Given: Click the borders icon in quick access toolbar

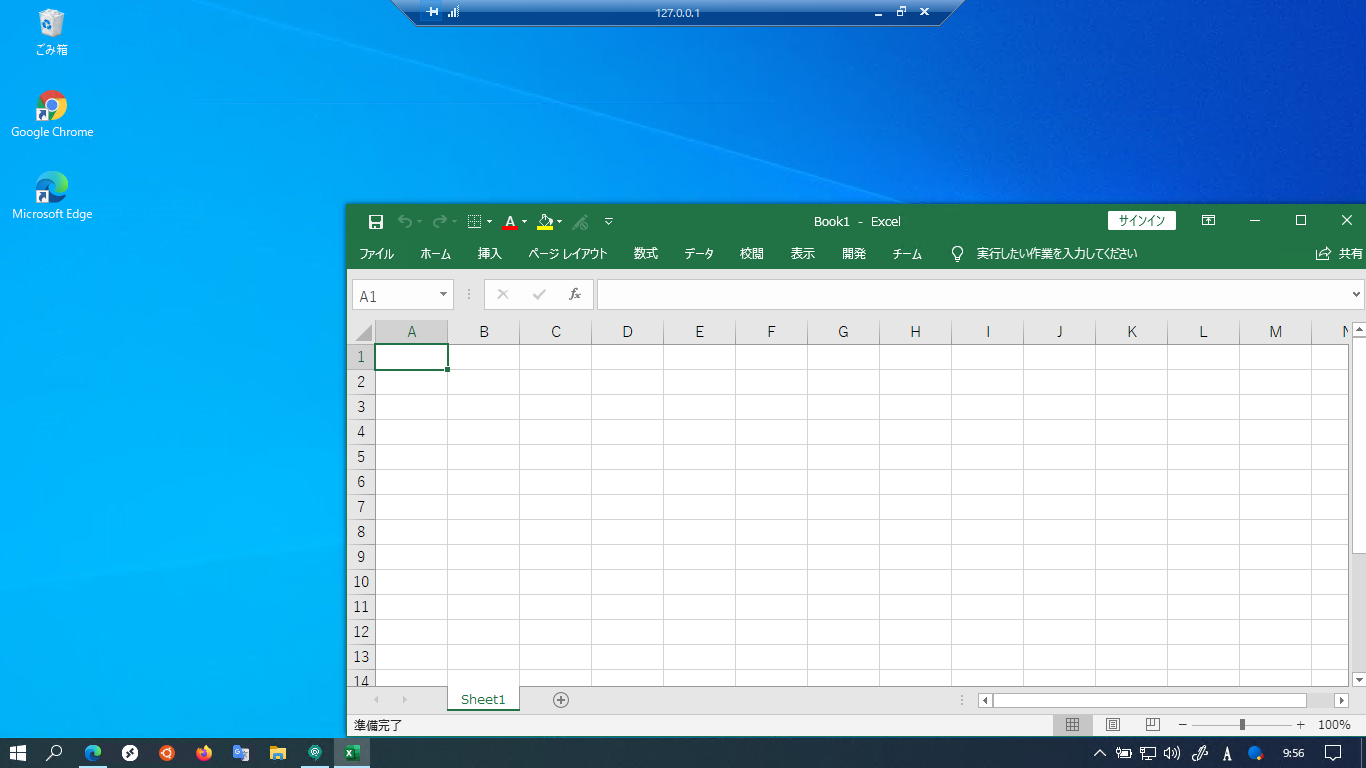Looking at the screenshot, I should coord(475,222).
